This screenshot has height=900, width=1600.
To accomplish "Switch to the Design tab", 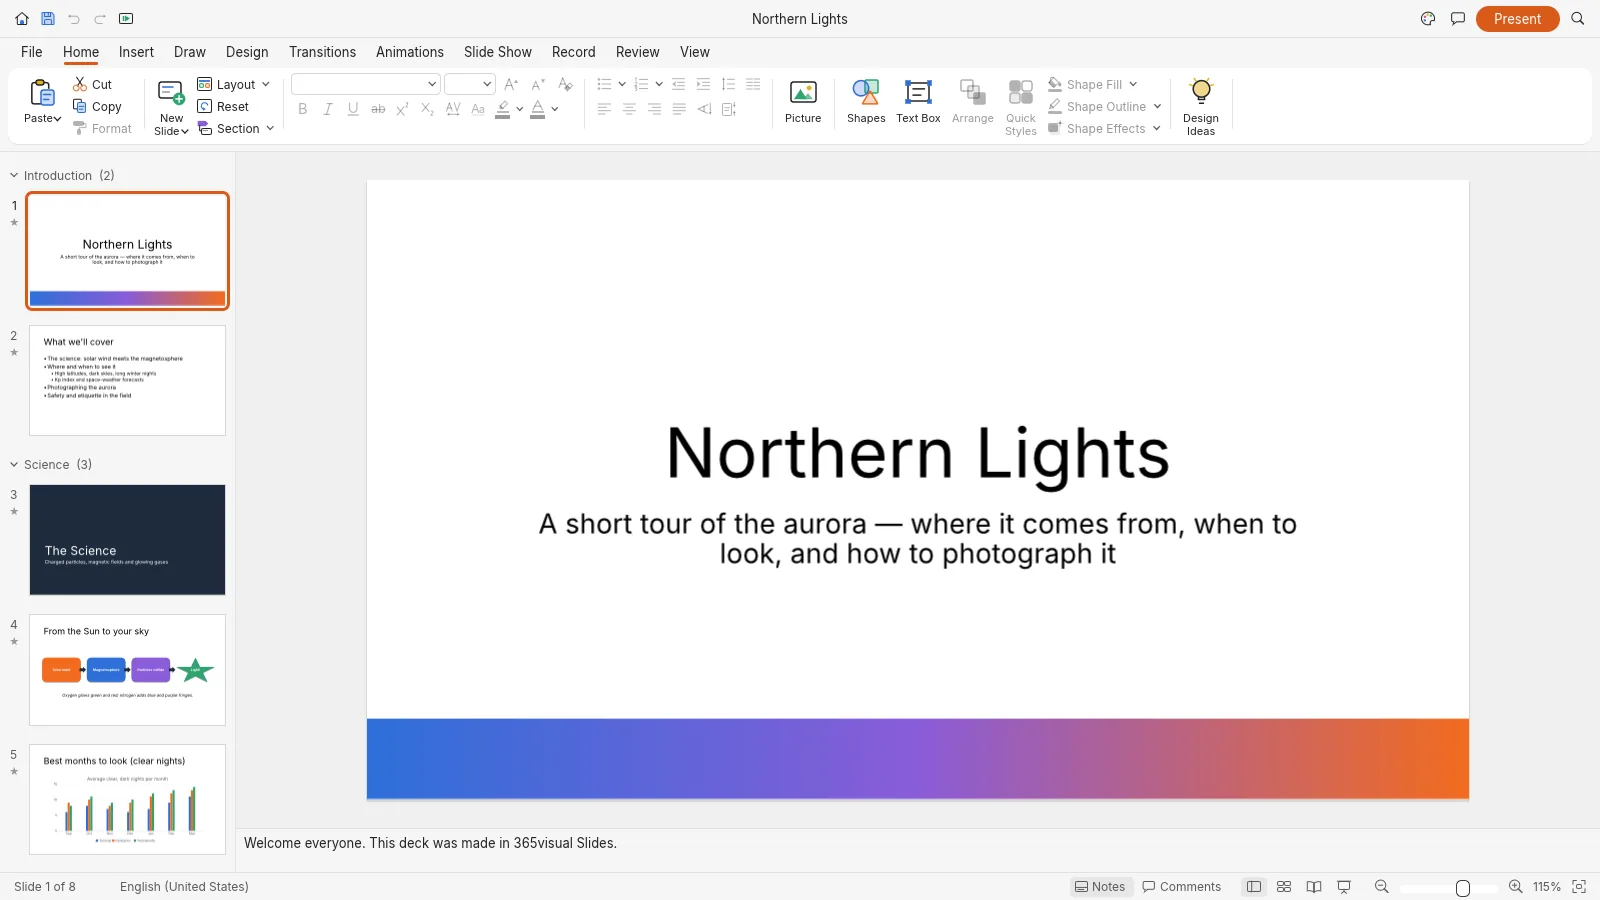I will coord(247,52).
